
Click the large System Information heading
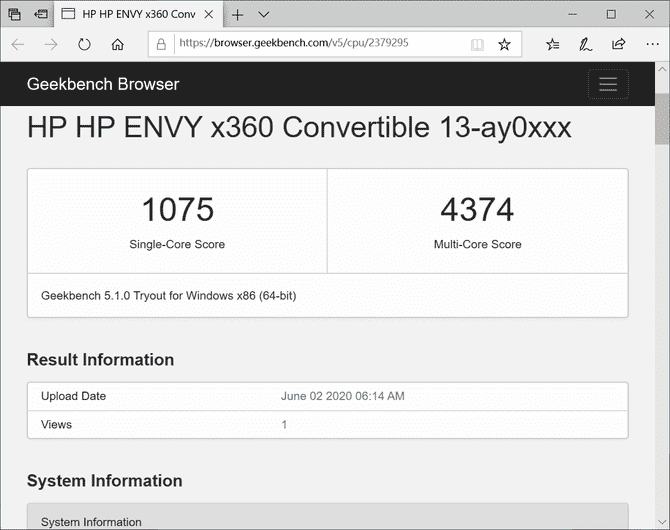coord(105,481)
